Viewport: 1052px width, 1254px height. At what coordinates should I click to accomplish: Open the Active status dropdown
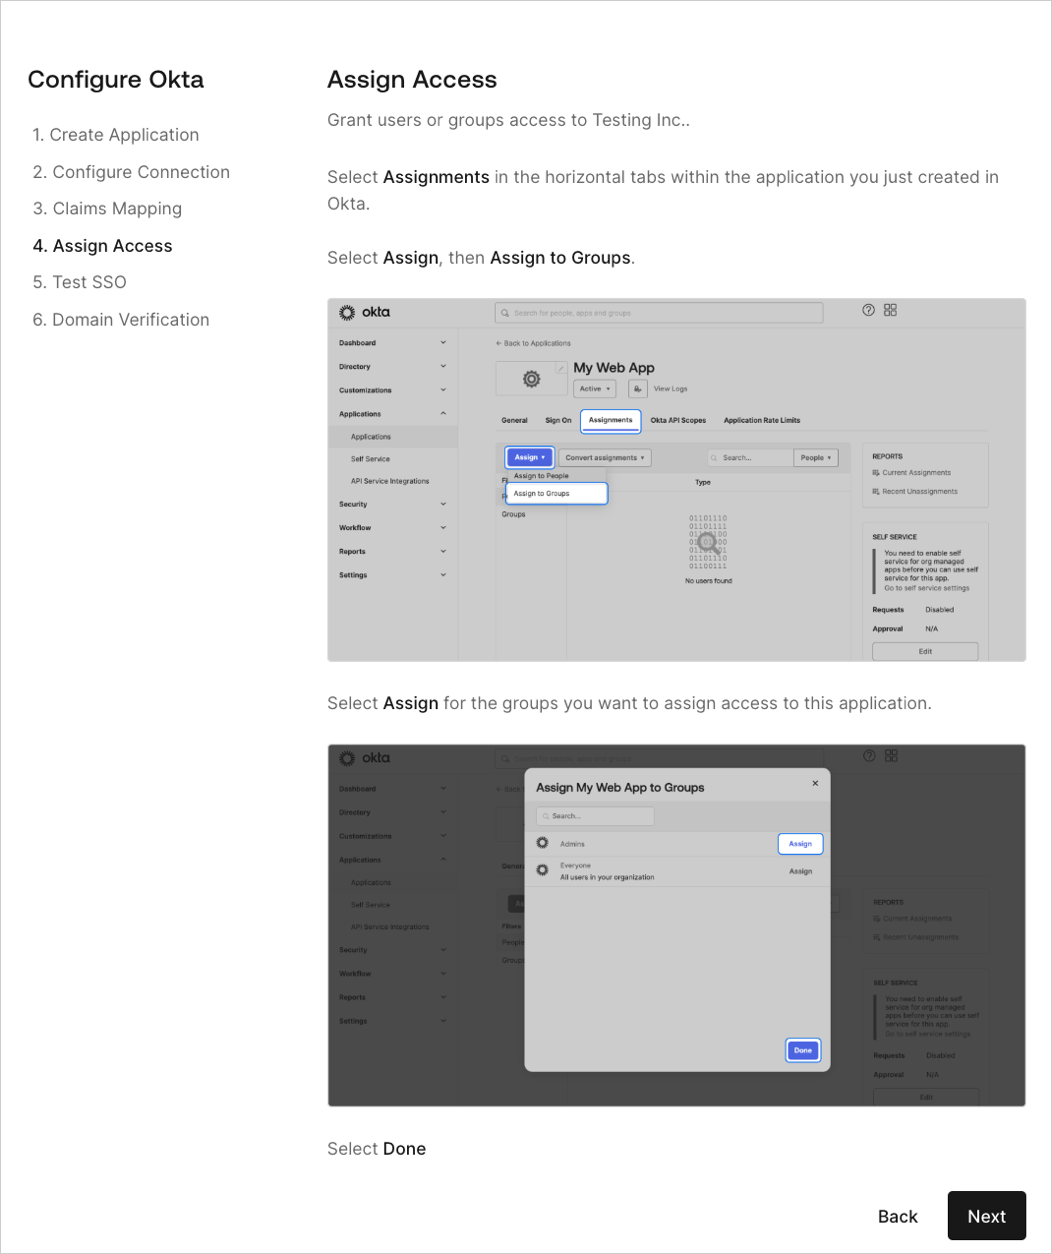click(x=594, y=388)
